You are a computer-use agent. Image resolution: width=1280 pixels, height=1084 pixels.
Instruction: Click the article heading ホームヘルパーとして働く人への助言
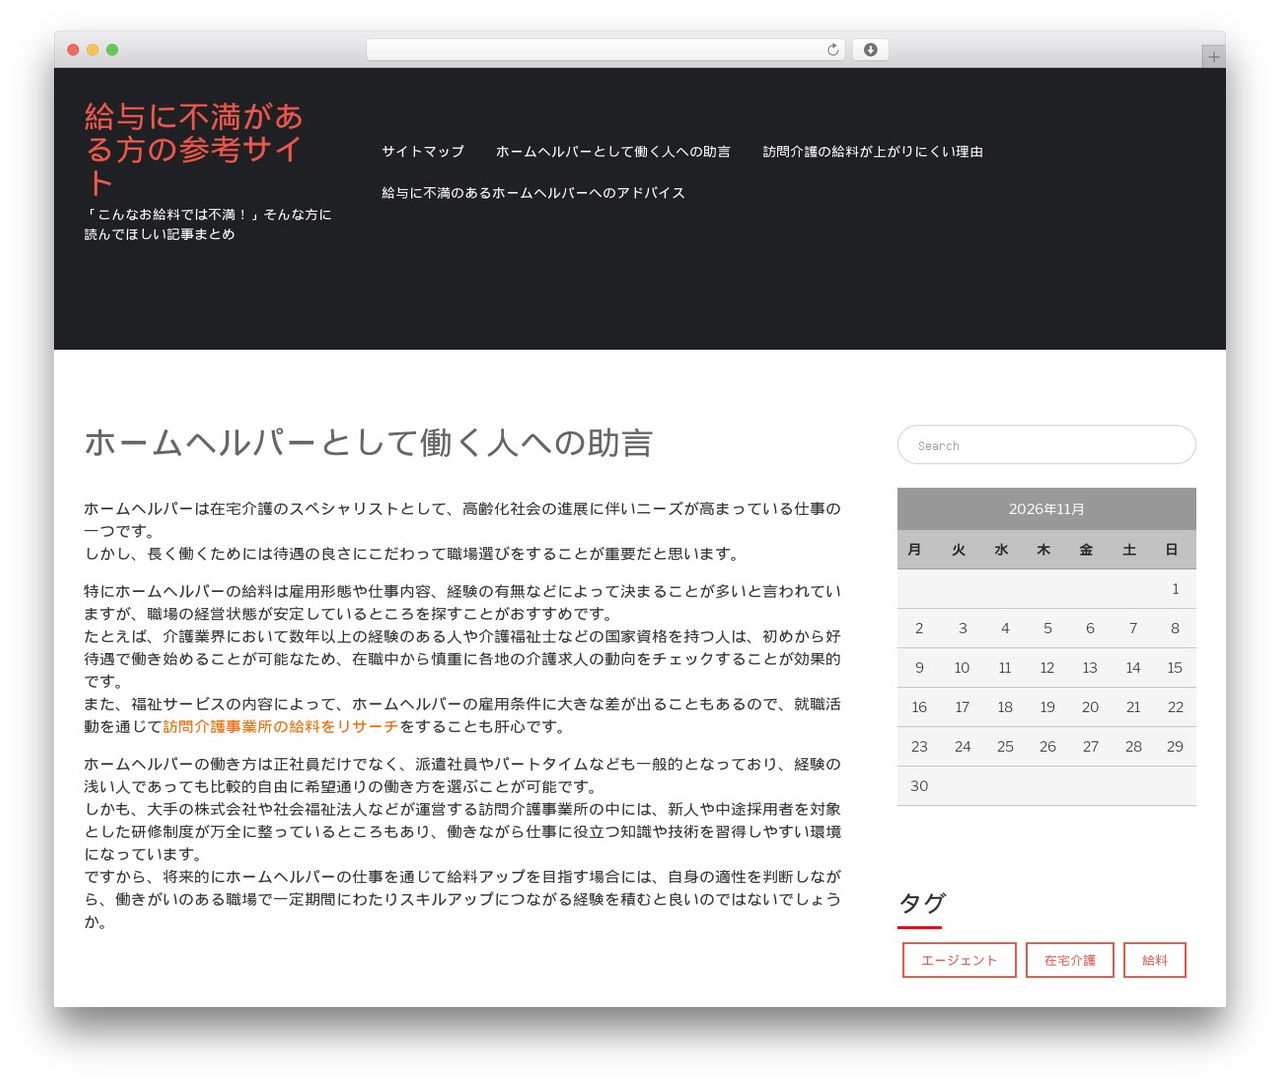pyautogui.click(x=369, y=443)
